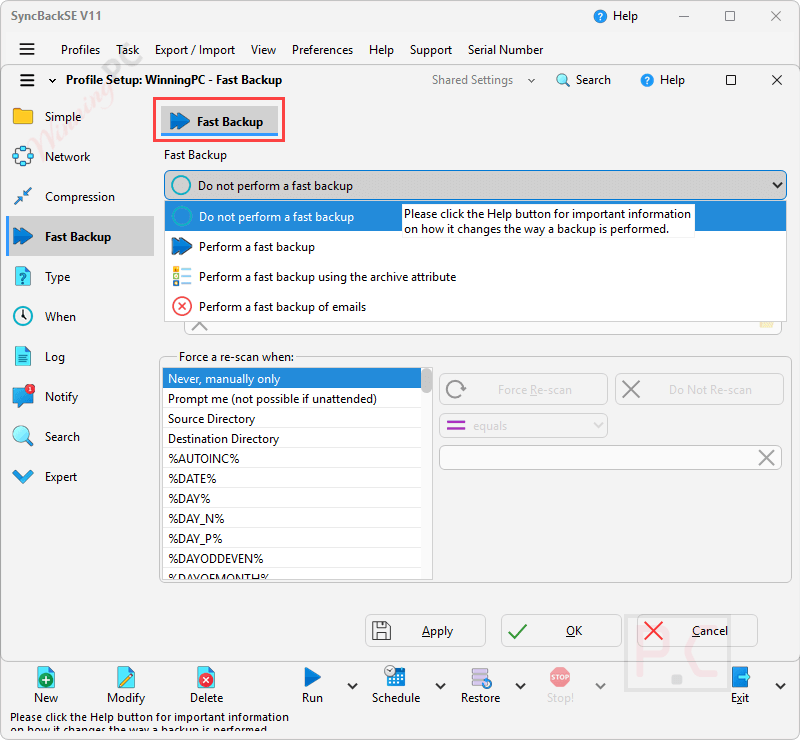800x740 pixels.
Task: Click the Cancel button
Action: (x=697, y=631)
